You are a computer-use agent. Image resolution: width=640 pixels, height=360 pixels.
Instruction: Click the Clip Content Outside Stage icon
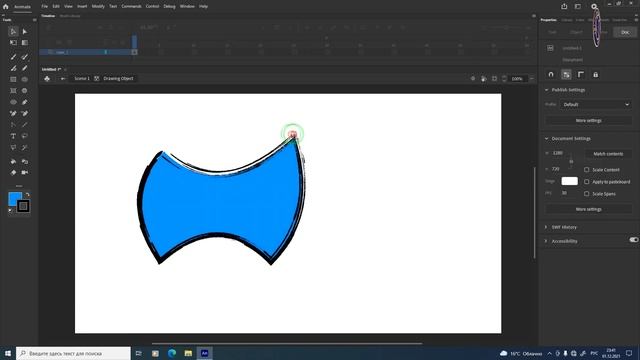[x=494, y=78]
